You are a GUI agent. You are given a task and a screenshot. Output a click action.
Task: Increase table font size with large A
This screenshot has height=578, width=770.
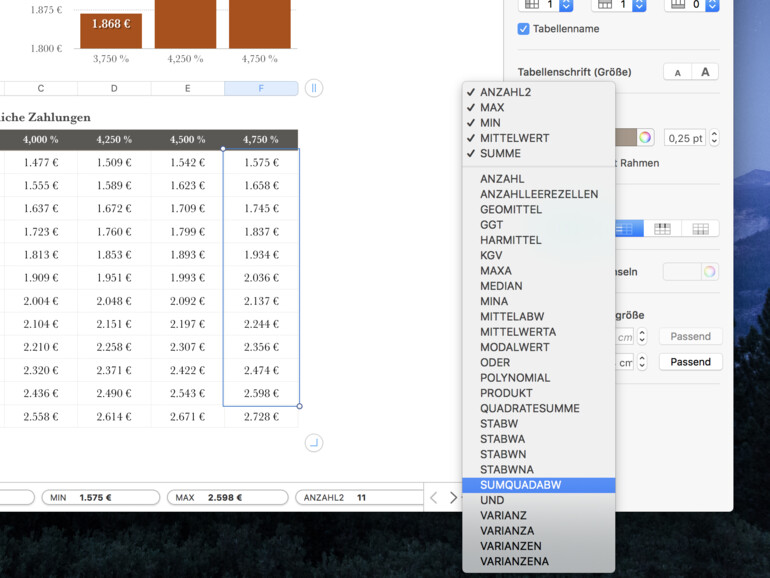[x=705, y=73]
